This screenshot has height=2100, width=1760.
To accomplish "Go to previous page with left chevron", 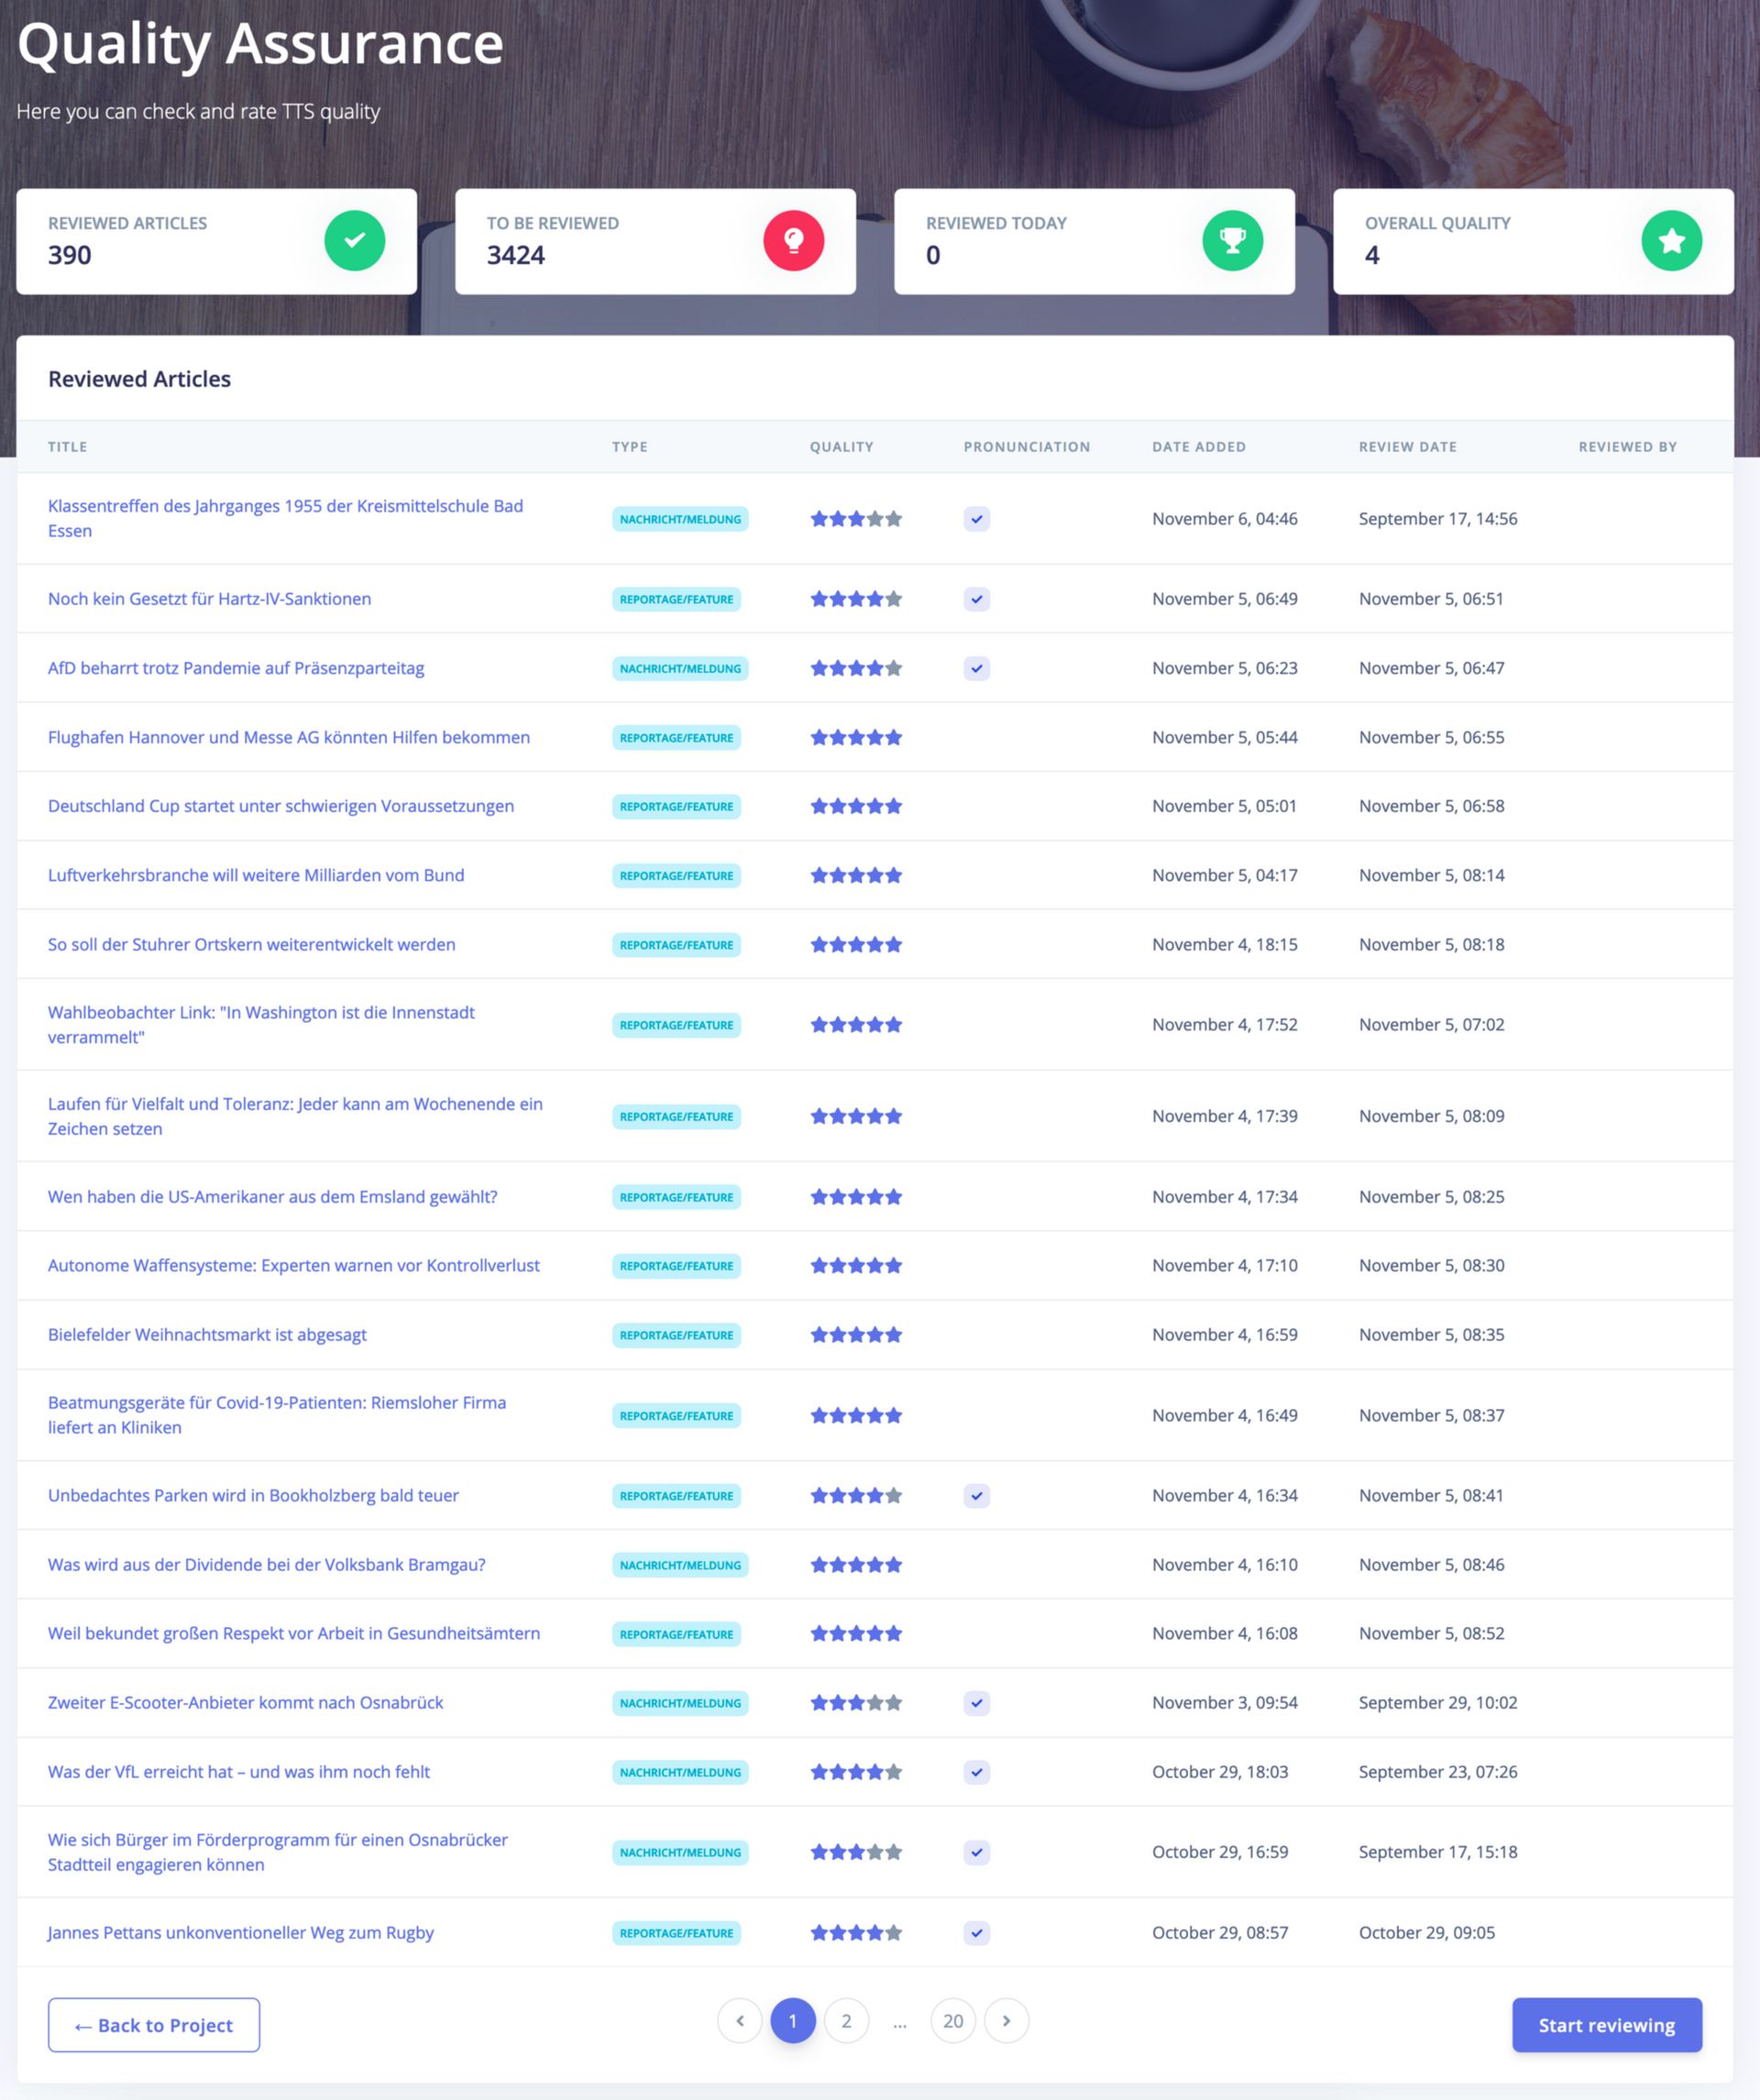I will (x=740, y=2021).
